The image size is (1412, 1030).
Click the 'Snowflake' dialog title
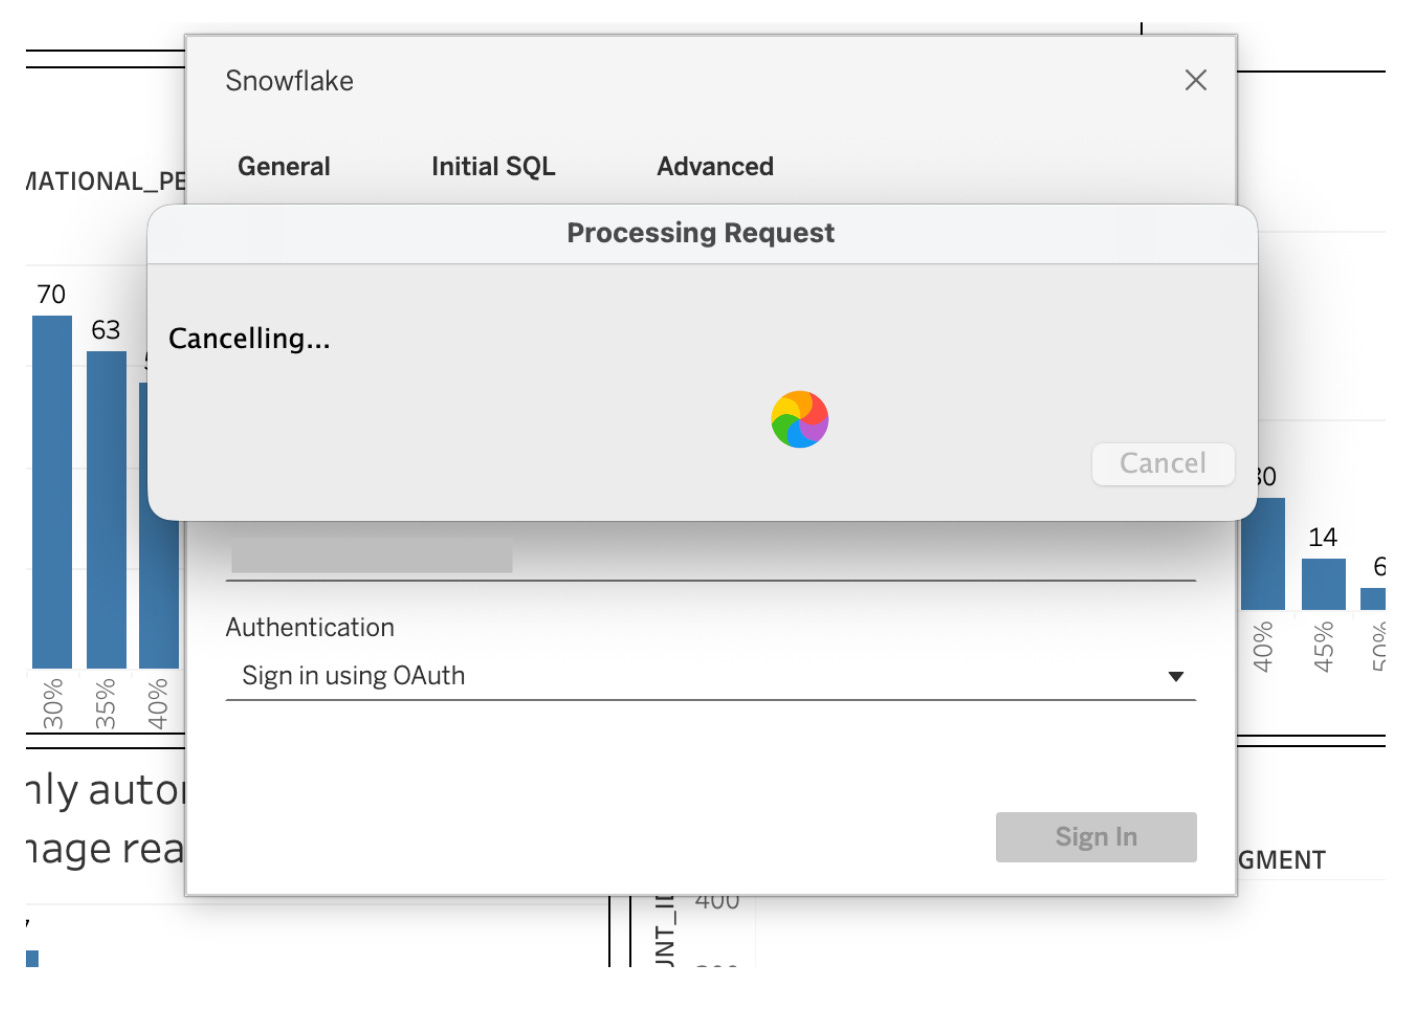click(290, 81)
